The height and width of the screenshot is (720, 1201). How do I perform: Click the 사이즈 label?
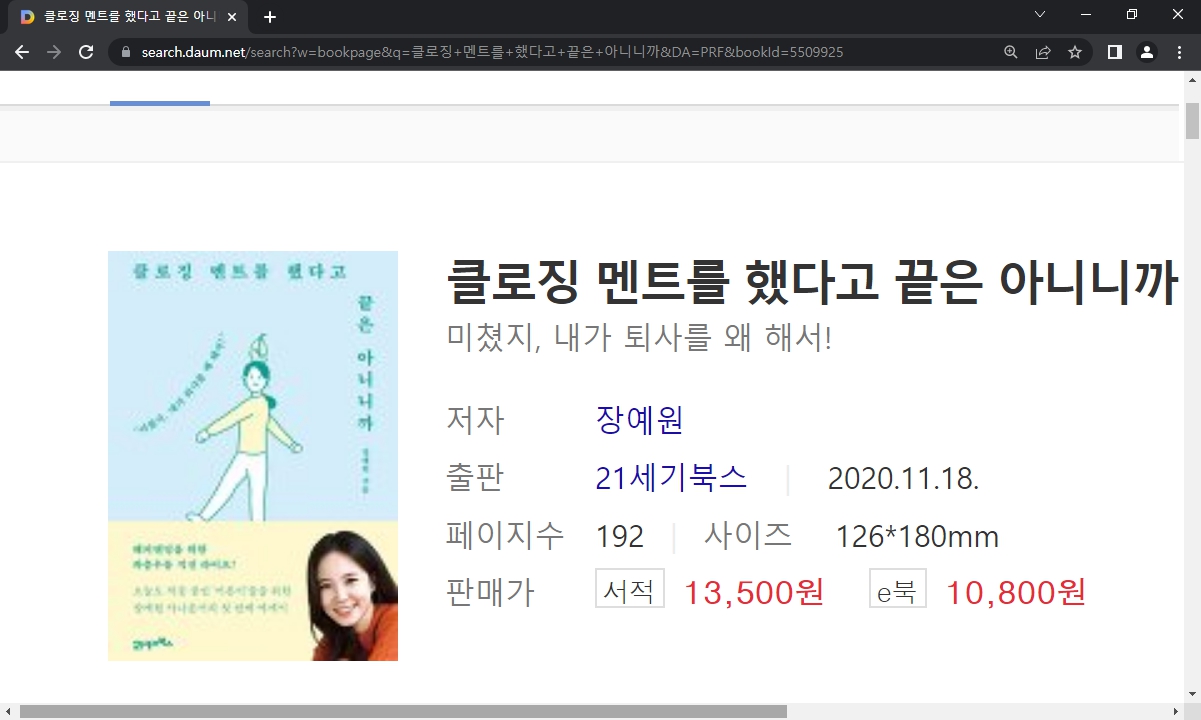[x=748, y=535]
